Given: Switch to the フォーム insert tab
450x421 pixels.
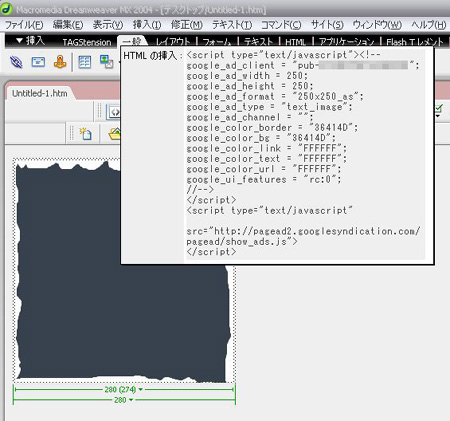Looking at the screenshot, I should [x=217, y=42].
